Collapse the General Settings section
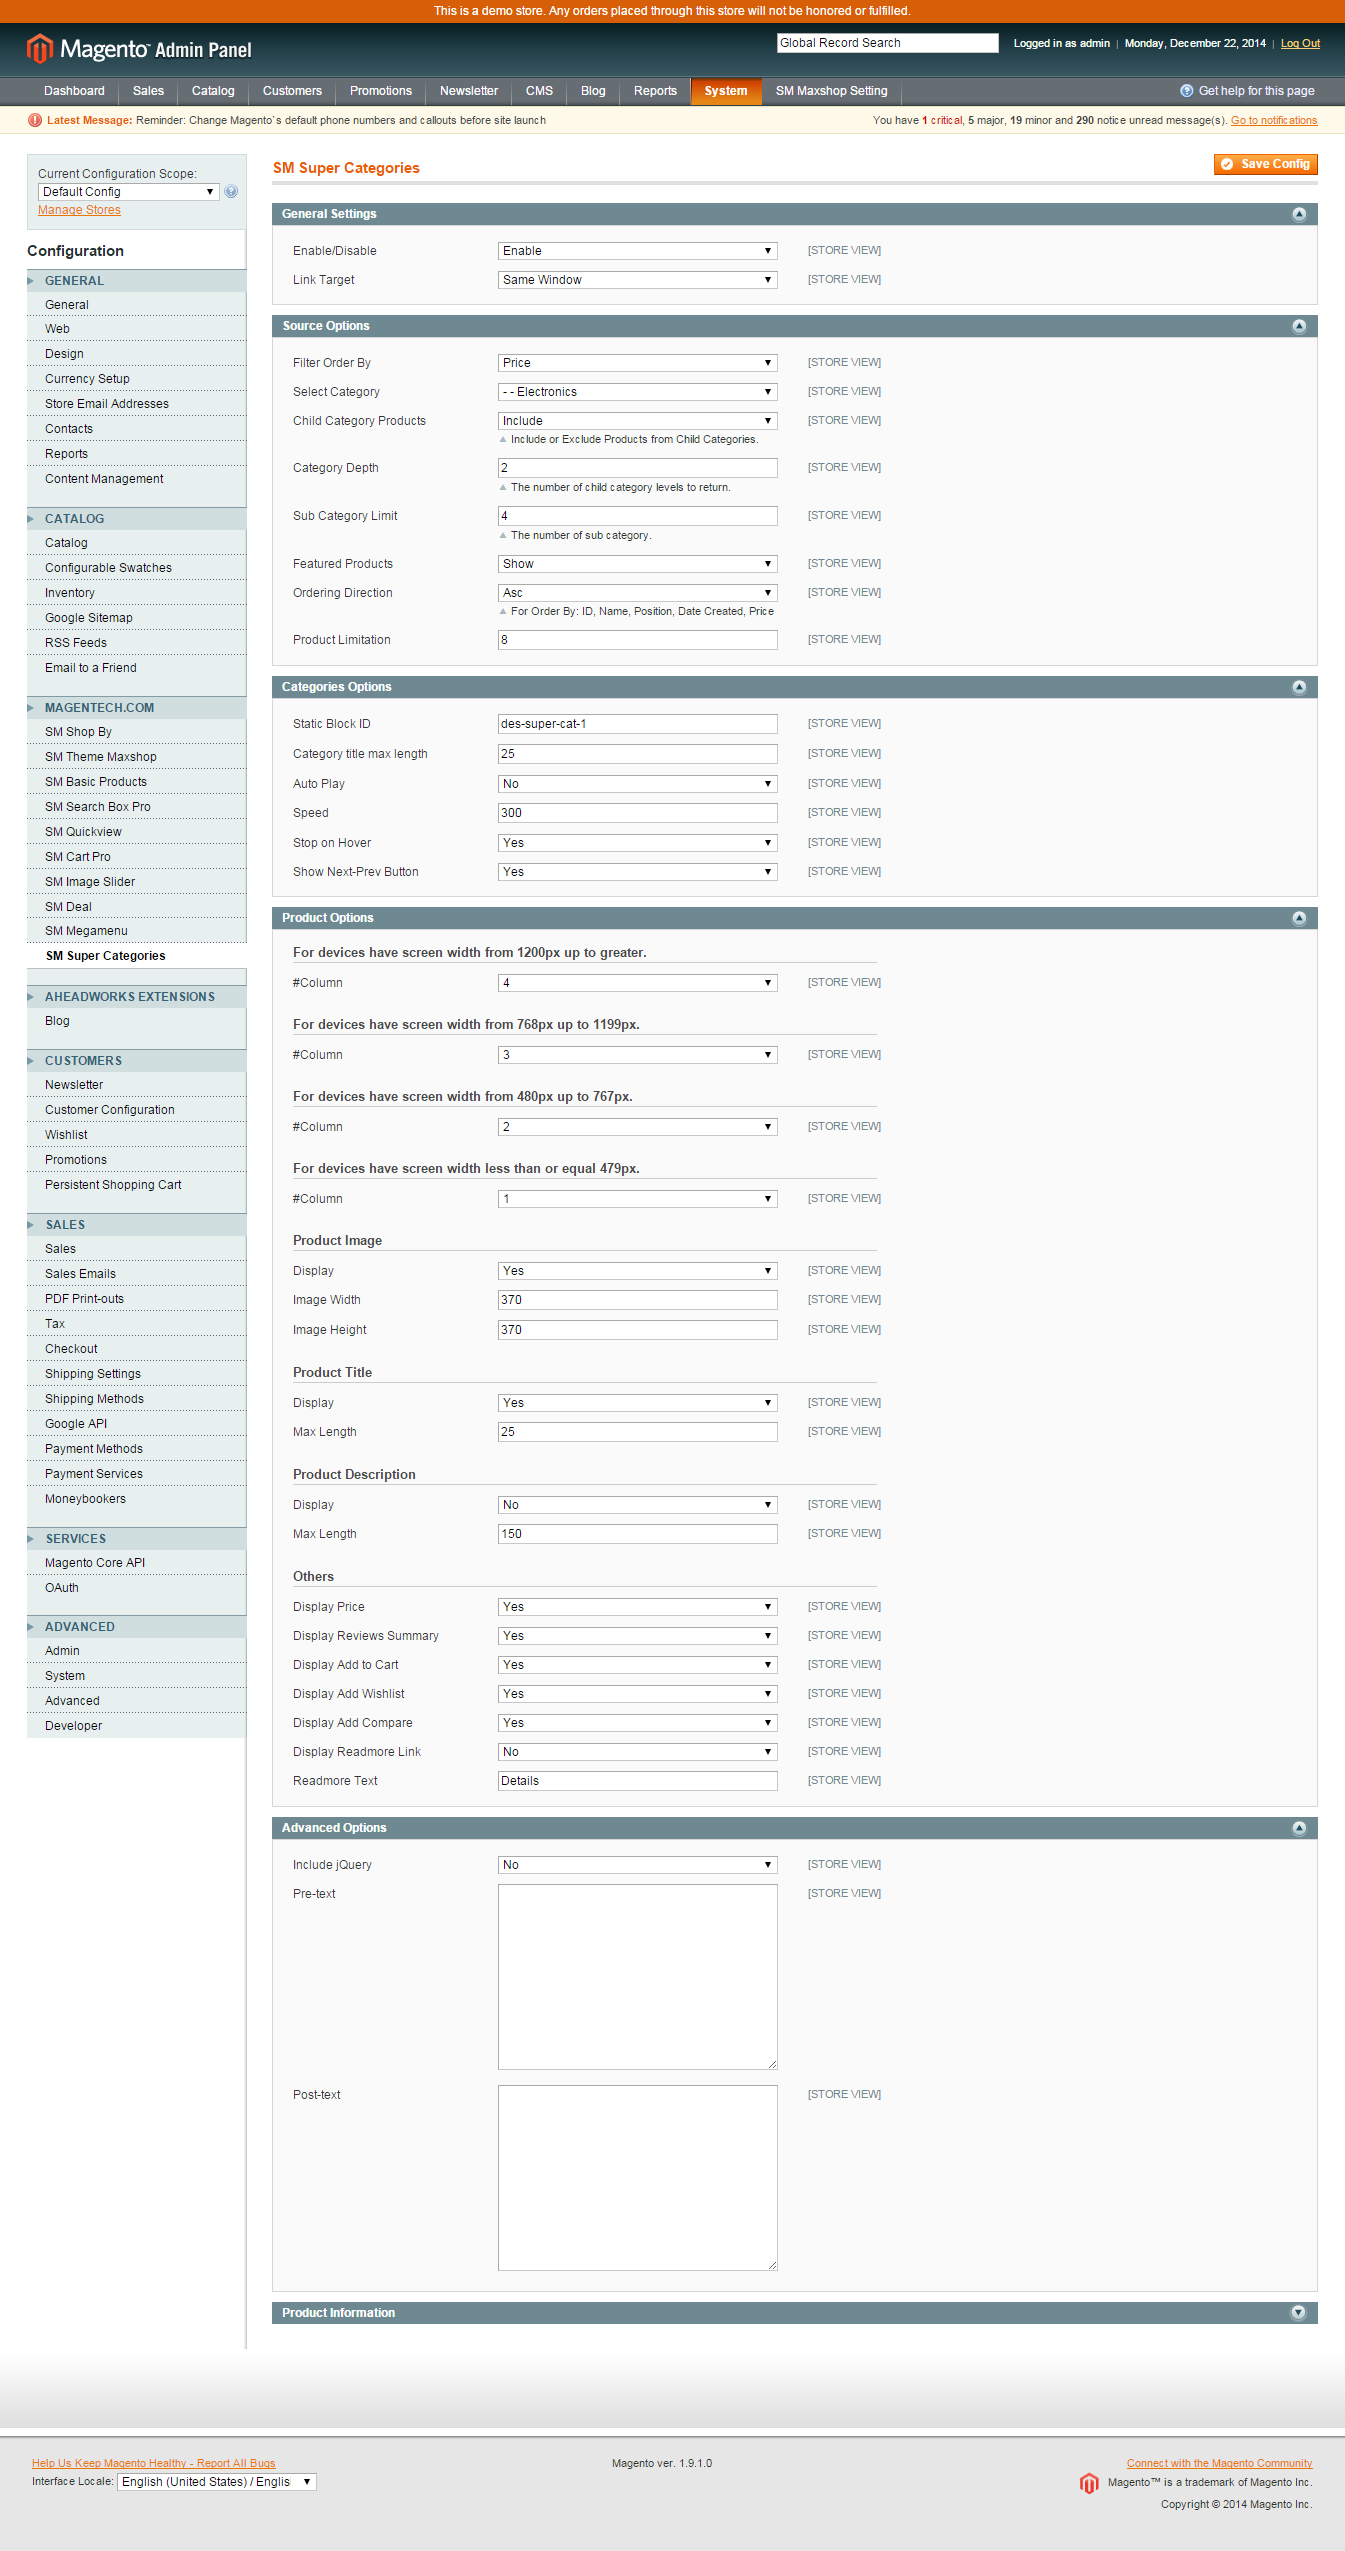This screenshot has height=2551, width=1345. [x=1299, y=214]
